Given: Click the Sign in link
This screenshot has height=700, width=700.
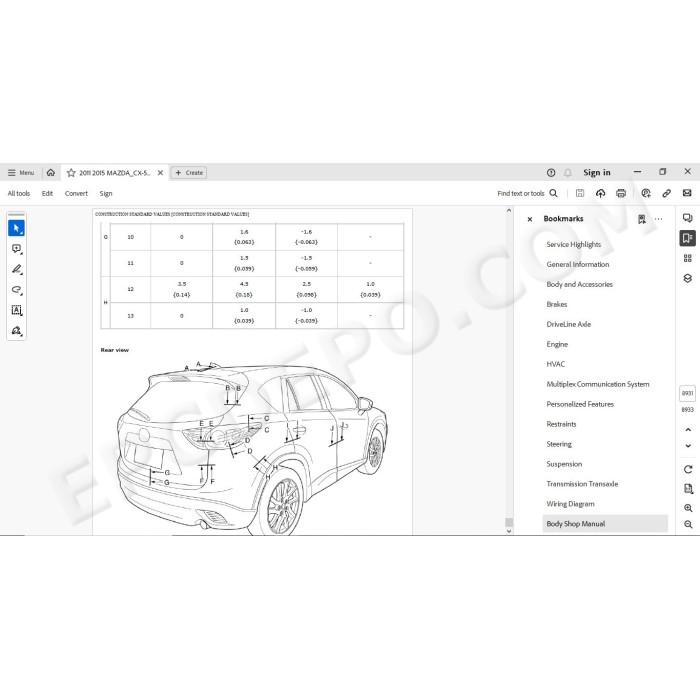Looking at the screenshot, I should (596, 172).
